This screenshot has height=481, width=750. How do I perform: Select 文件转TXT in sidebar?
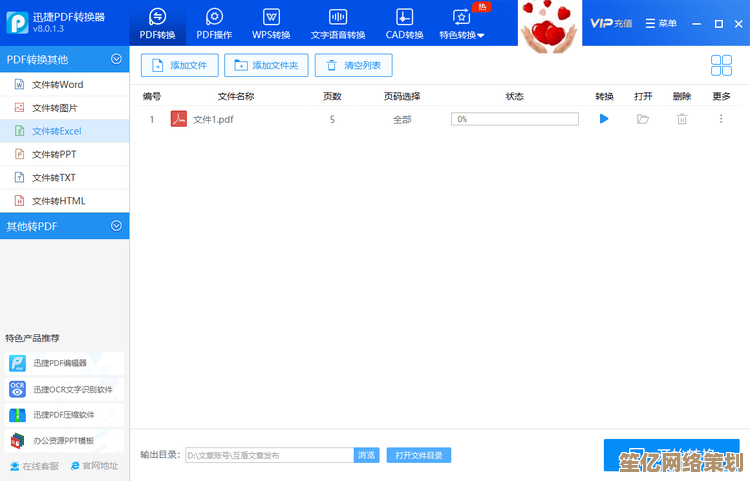point(65,178)
